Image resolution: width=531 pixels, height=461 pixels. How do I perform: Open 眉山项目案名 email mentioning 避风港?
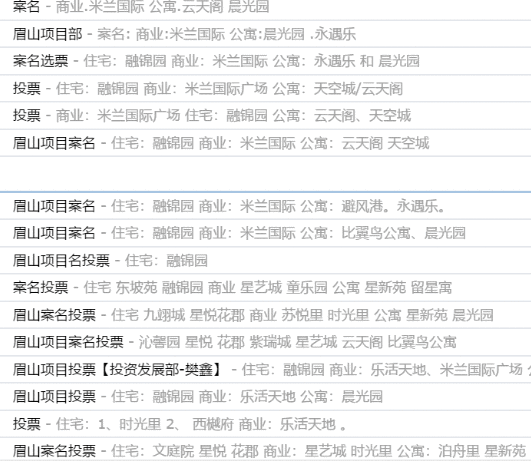tap(266, 206)
